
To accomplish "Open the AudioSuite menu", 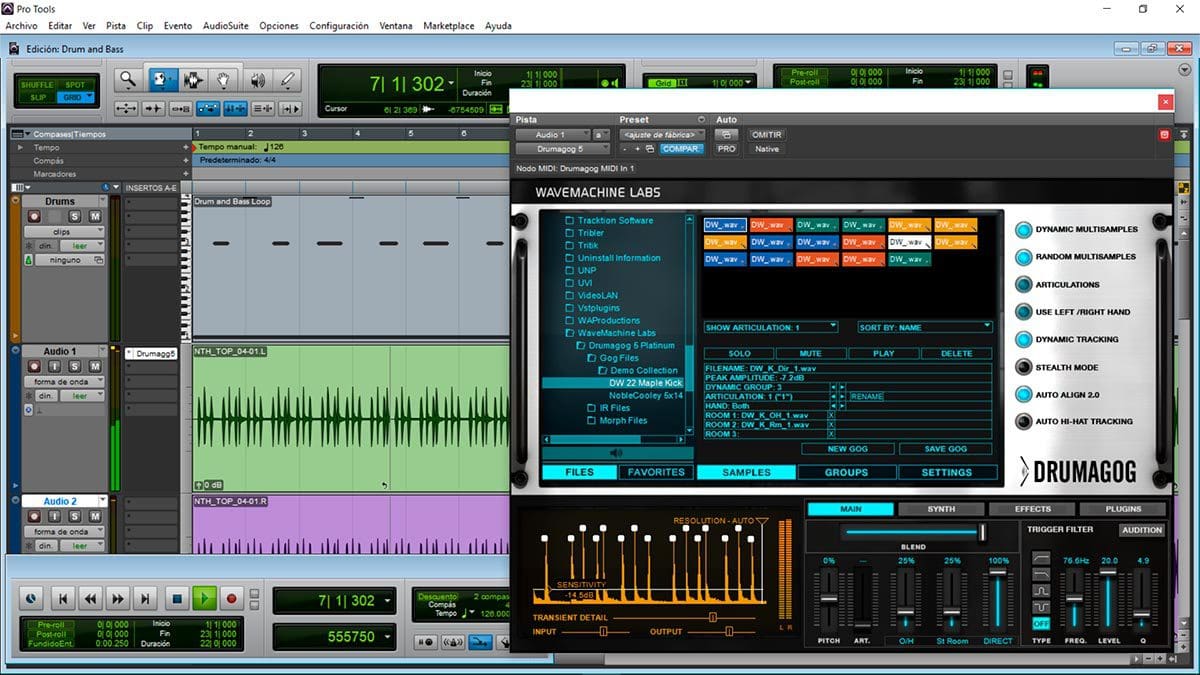I will (x=226, y=25).
